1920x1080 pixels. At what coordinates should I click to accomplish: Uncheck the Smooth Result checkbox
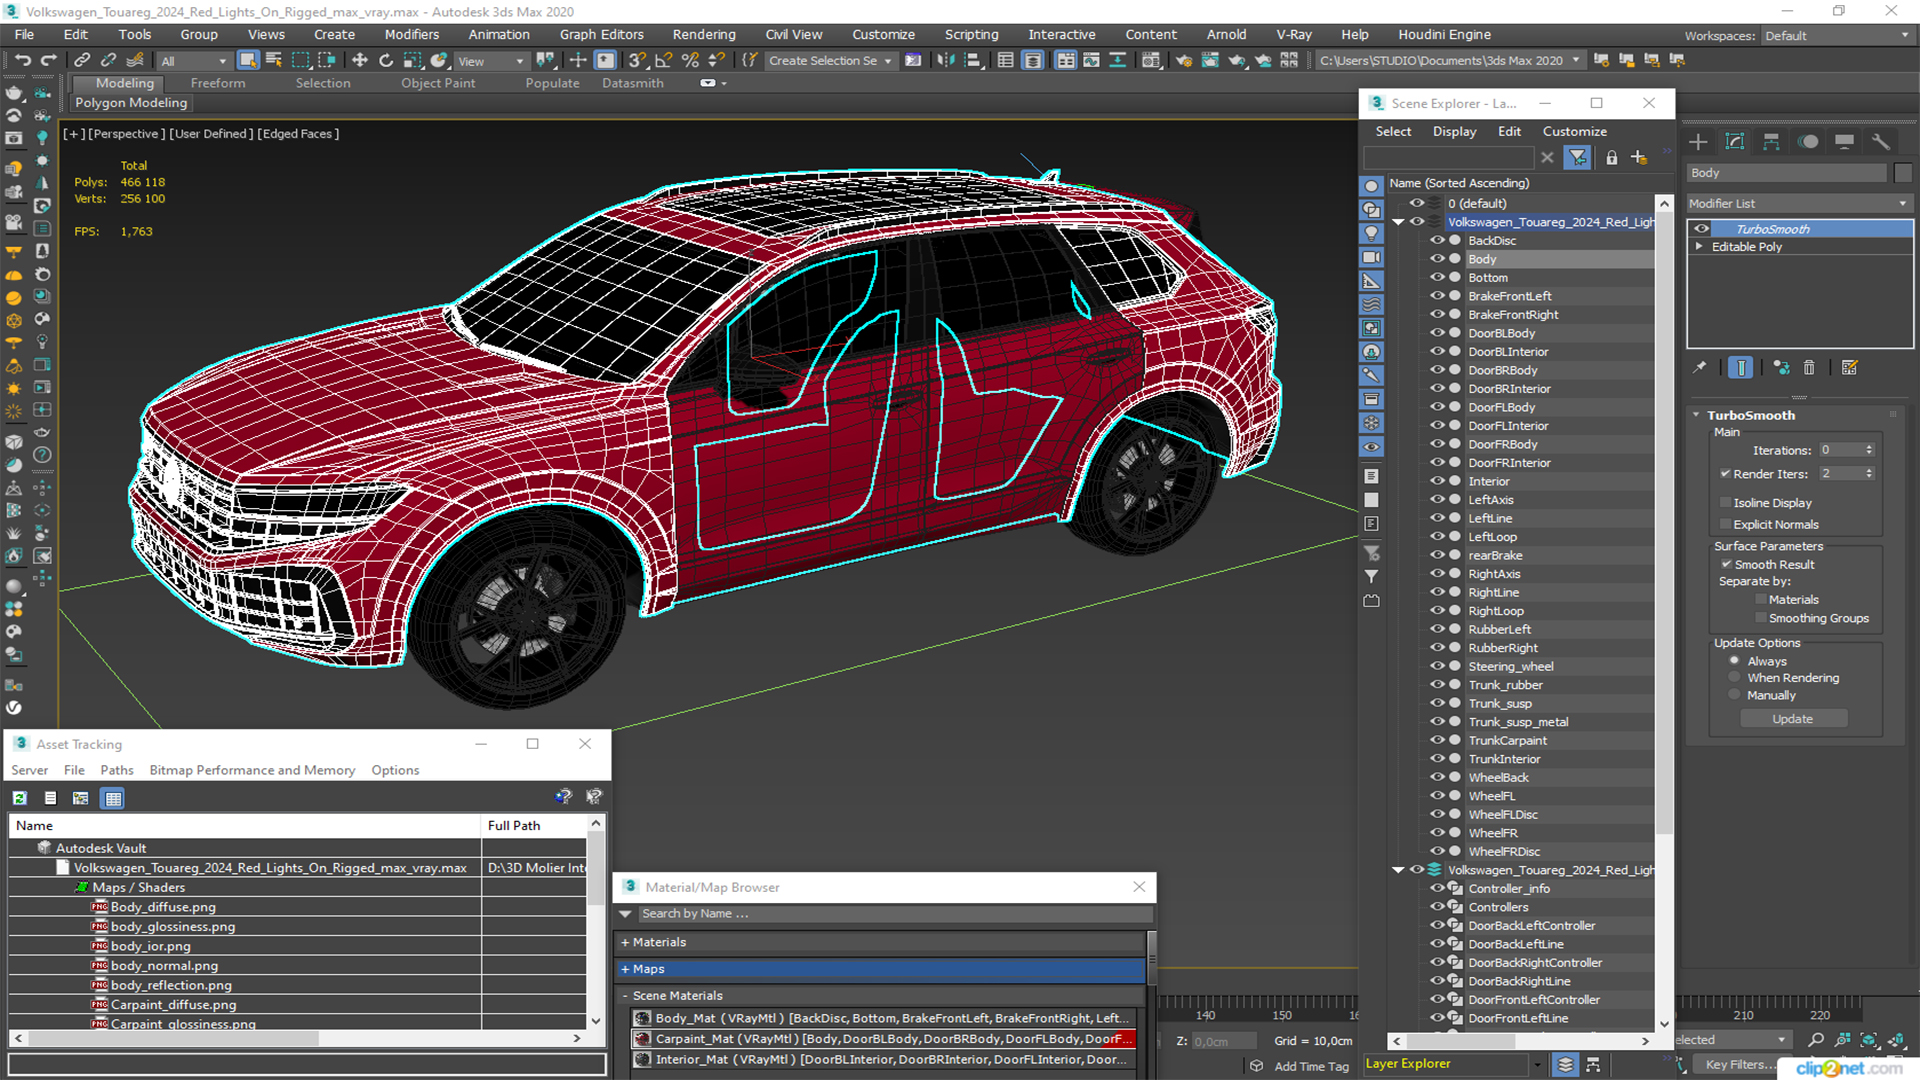coord(1726,565)
